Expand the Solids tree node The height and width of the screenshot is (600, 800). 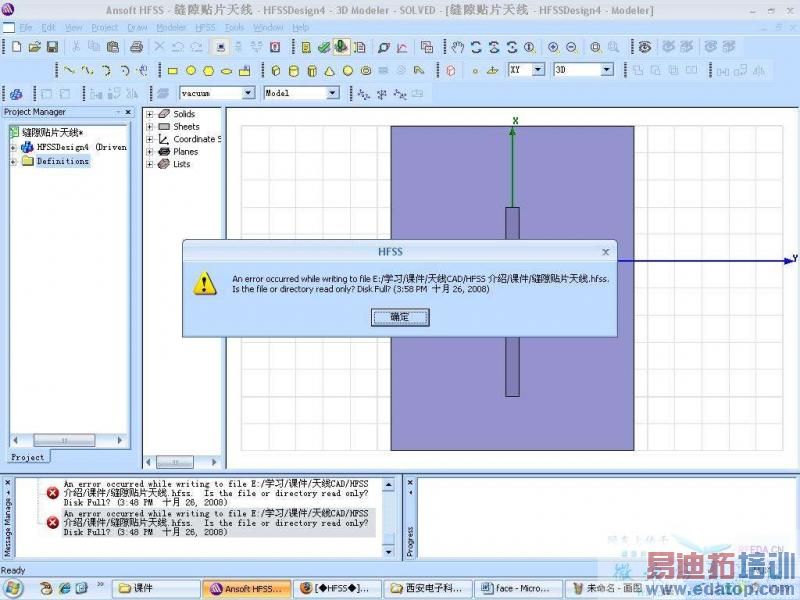[x=149, y=114]
